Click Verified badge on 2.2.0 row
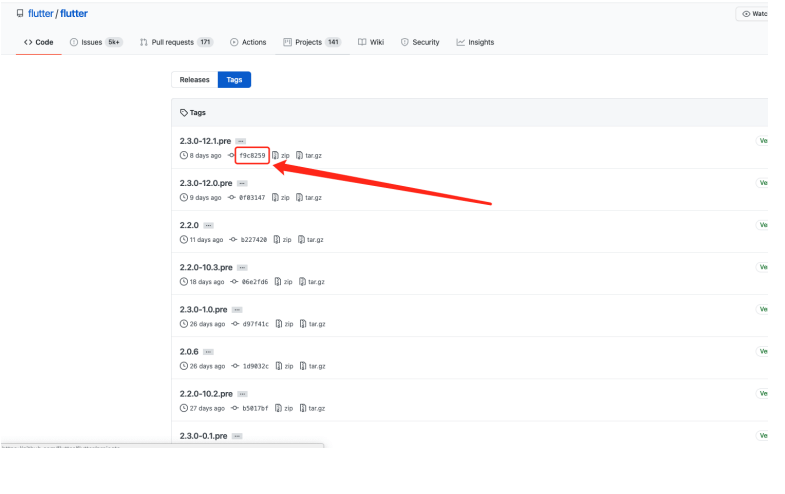This screenshot has width=785, height=494. click(x=762, y=225)
